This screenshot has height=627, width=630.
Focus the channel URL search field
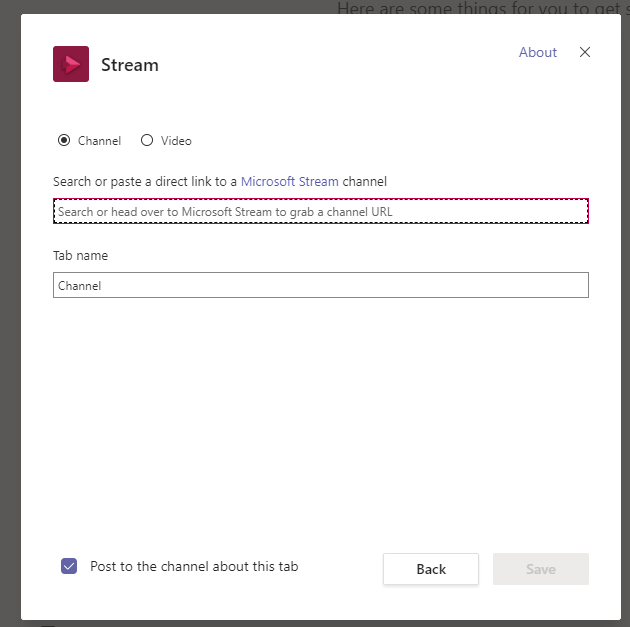click(321, 211)
